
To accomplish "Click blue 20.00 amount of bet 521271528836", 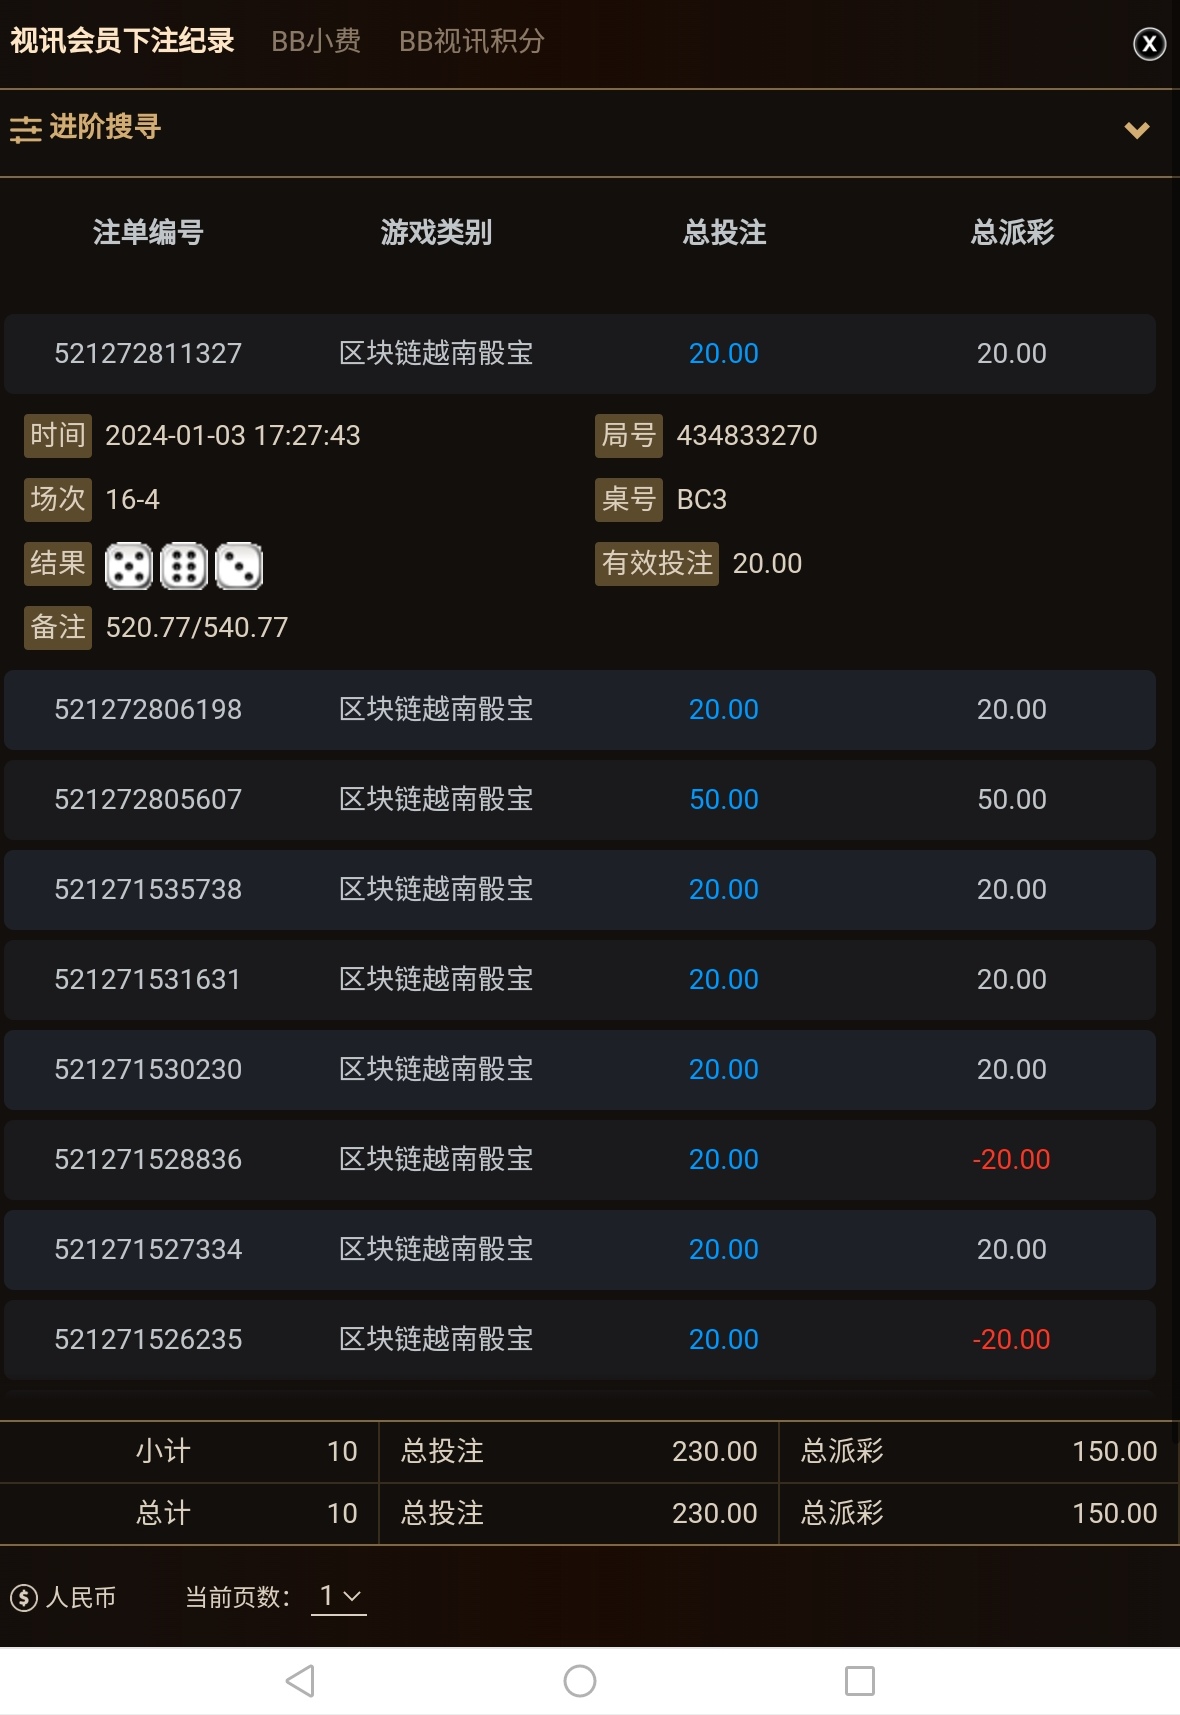I will (724, 1160).
